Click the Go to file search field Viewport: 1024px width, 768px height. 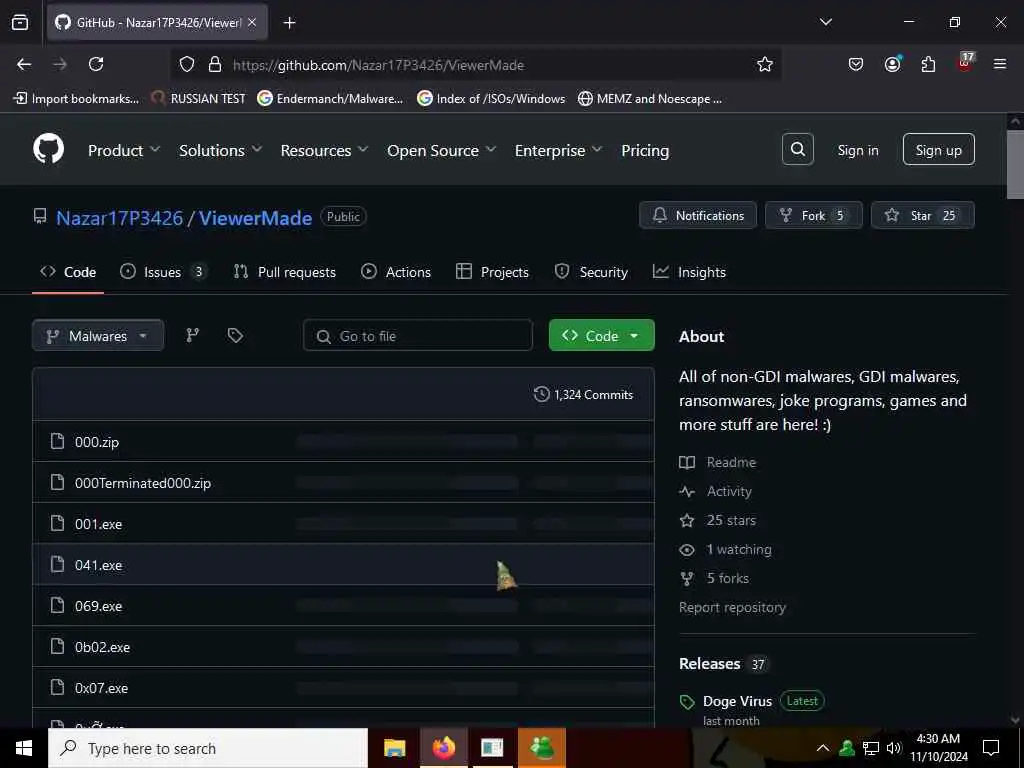coord(418,336)
